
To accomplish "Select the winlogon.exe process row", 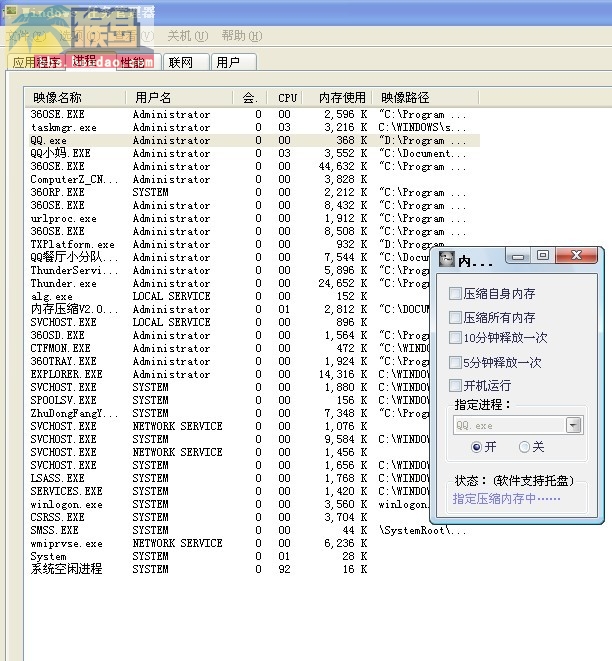I will click(x=228, y=504).
